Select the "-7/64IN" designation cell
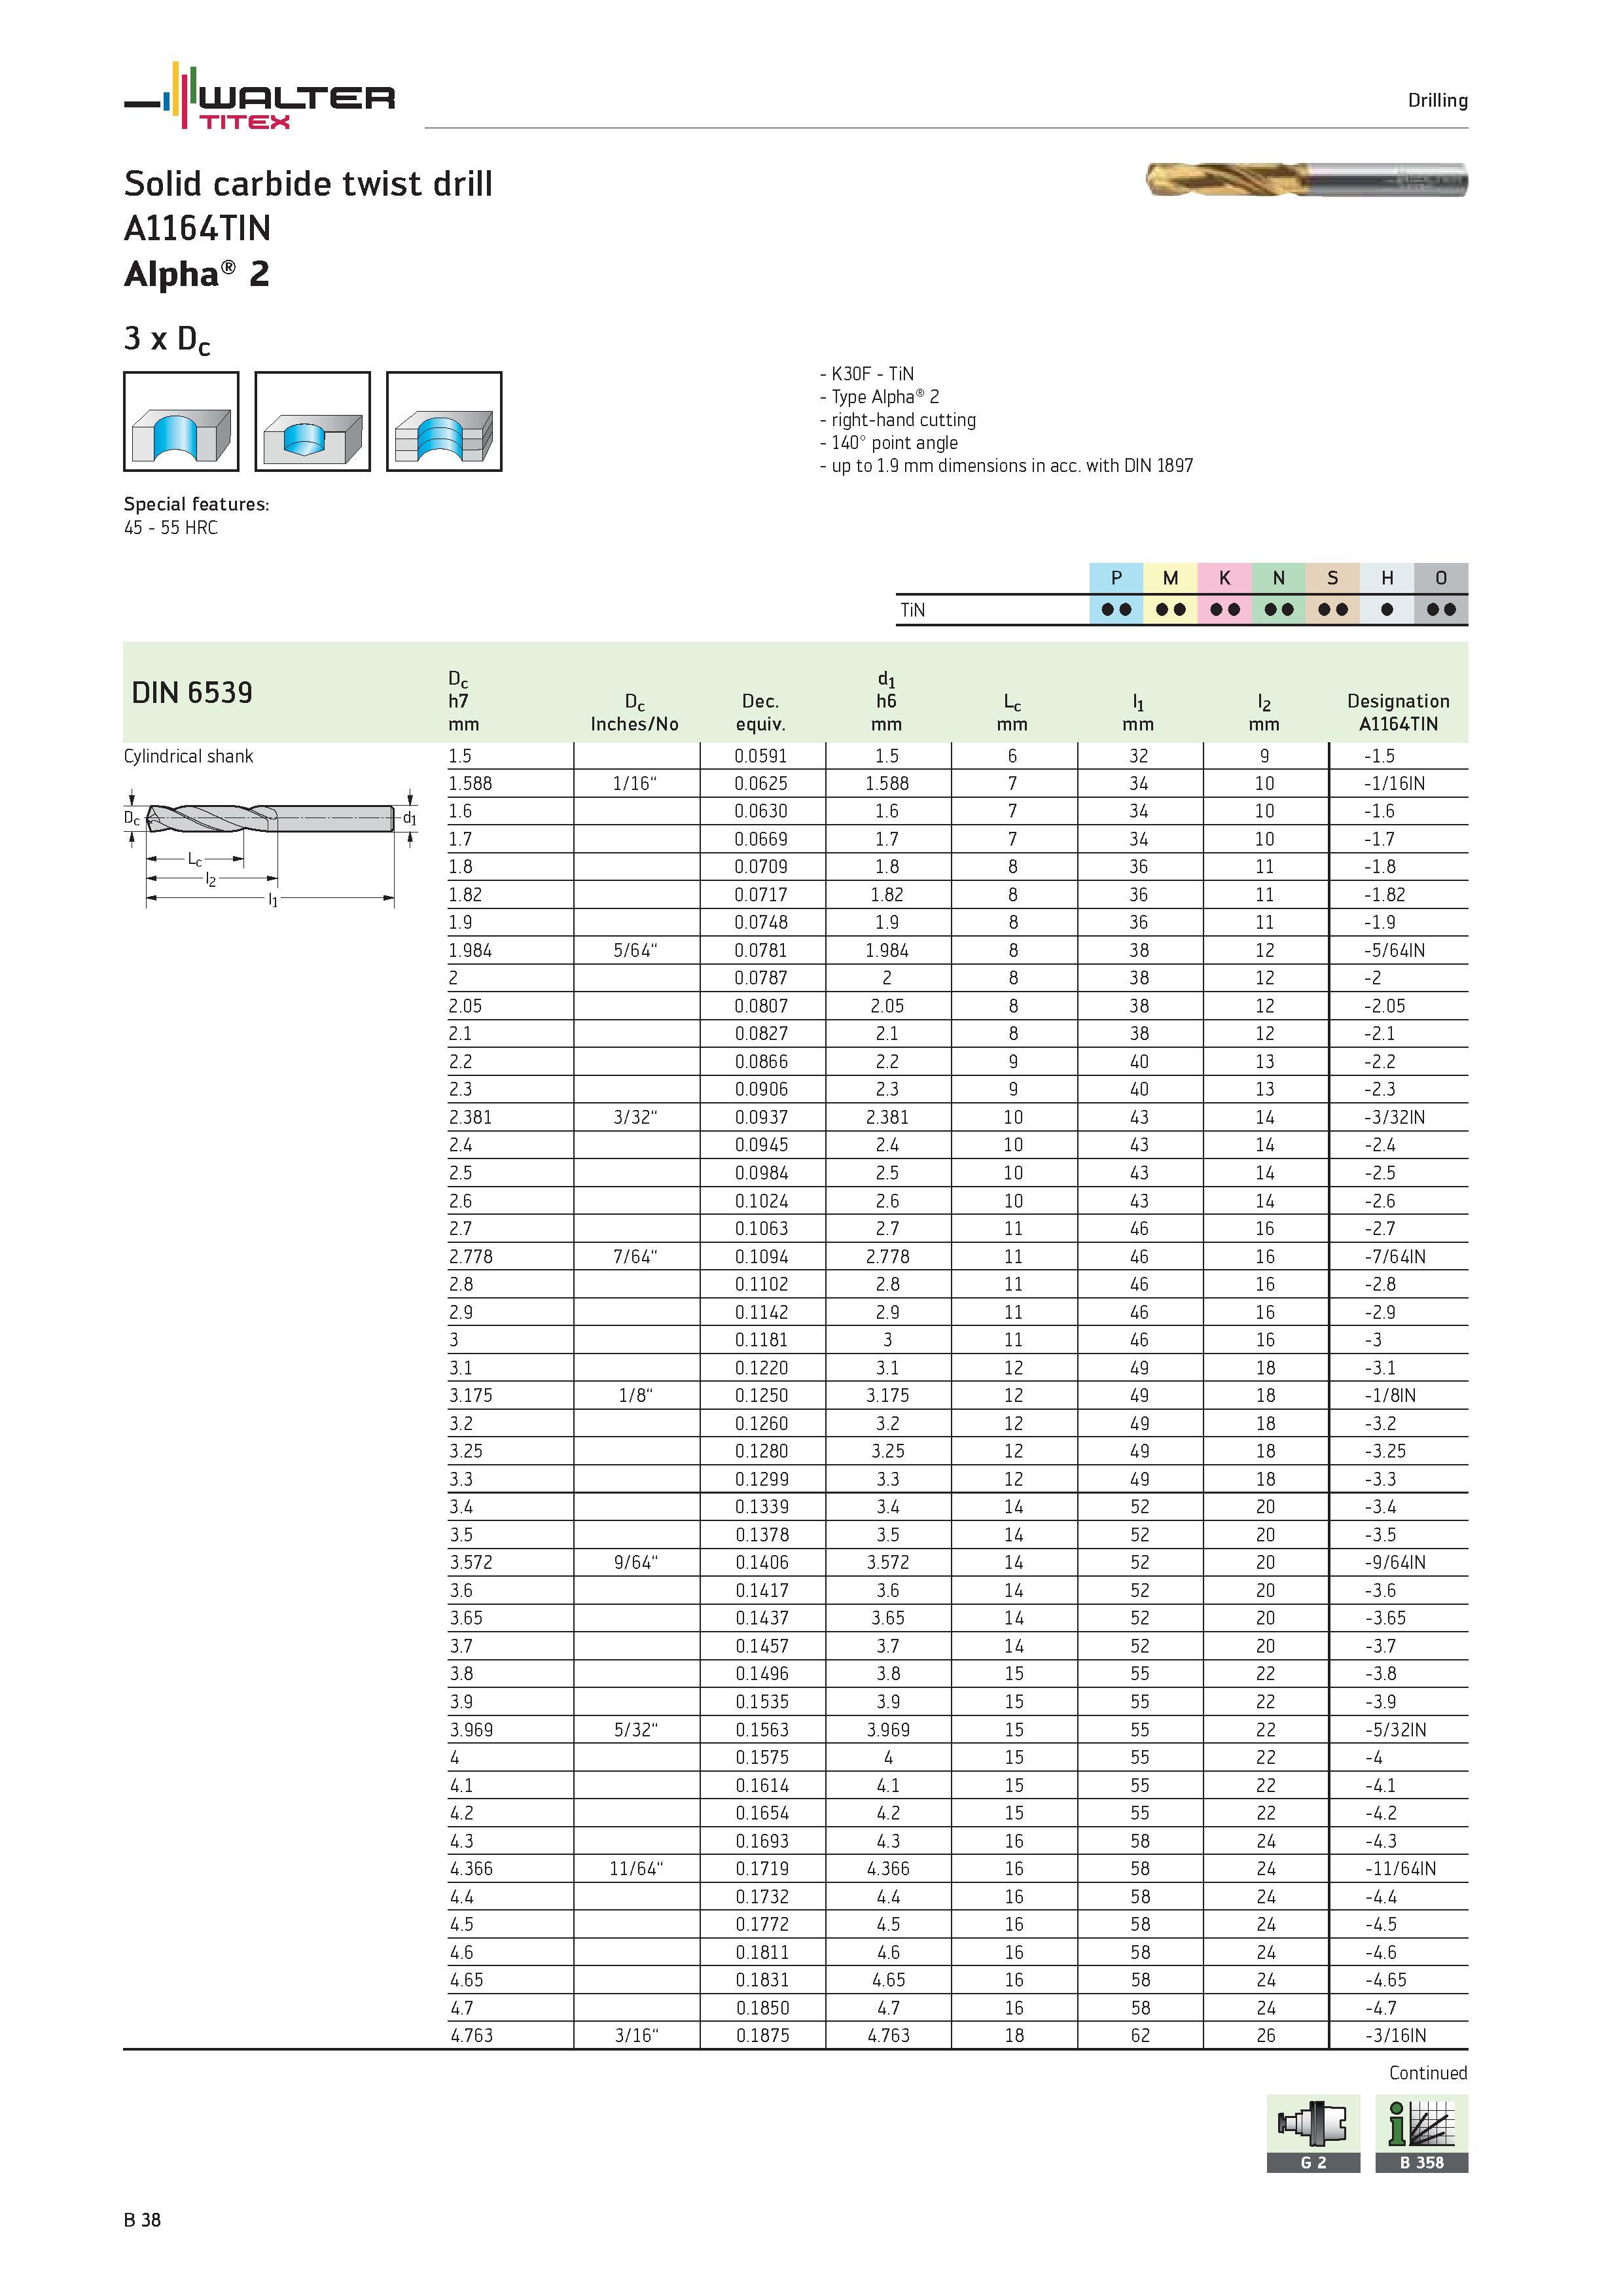The height and width of the screenshot is (2296, 1623). (1395, 1257)
